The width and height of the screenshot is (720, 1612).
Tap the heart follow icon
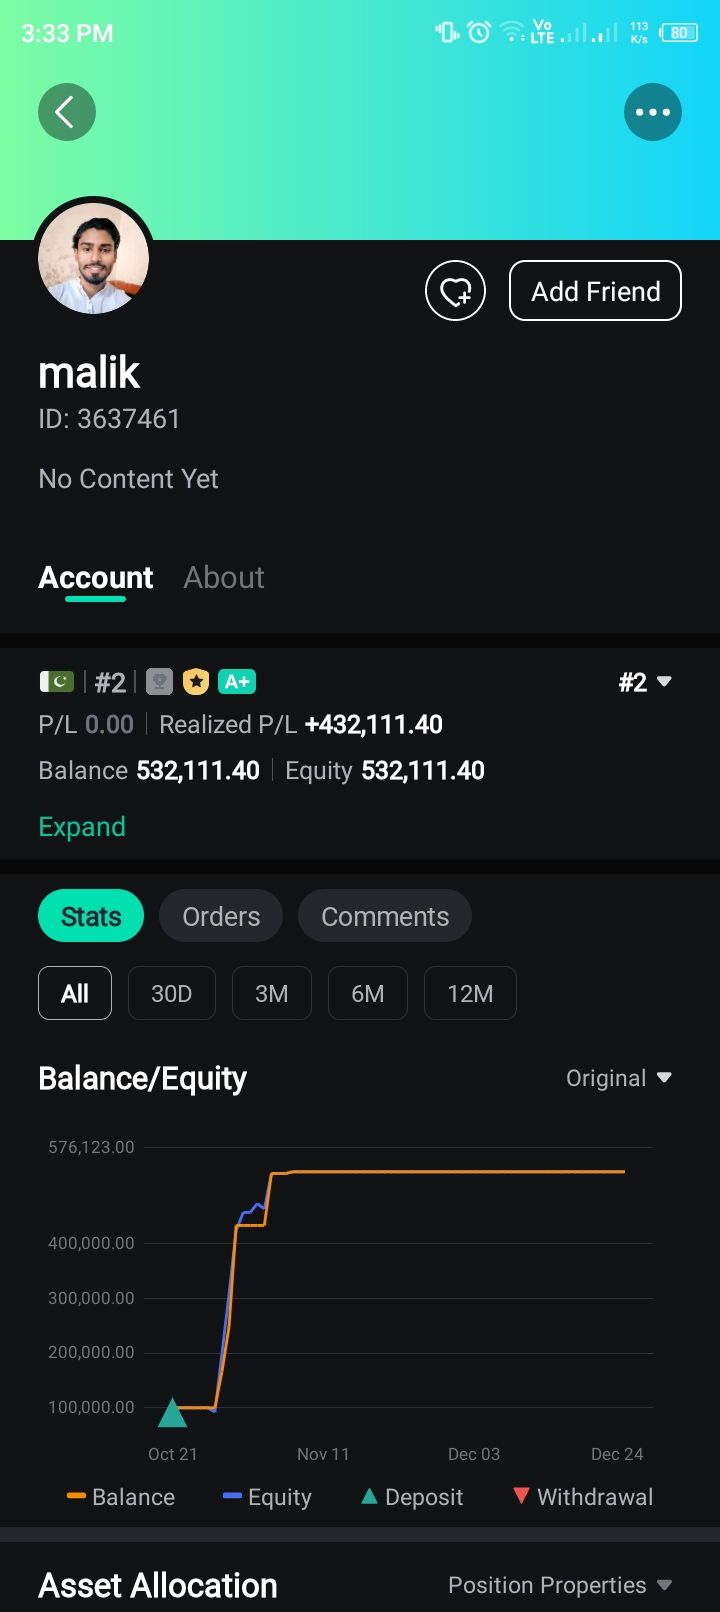[455, 291]
